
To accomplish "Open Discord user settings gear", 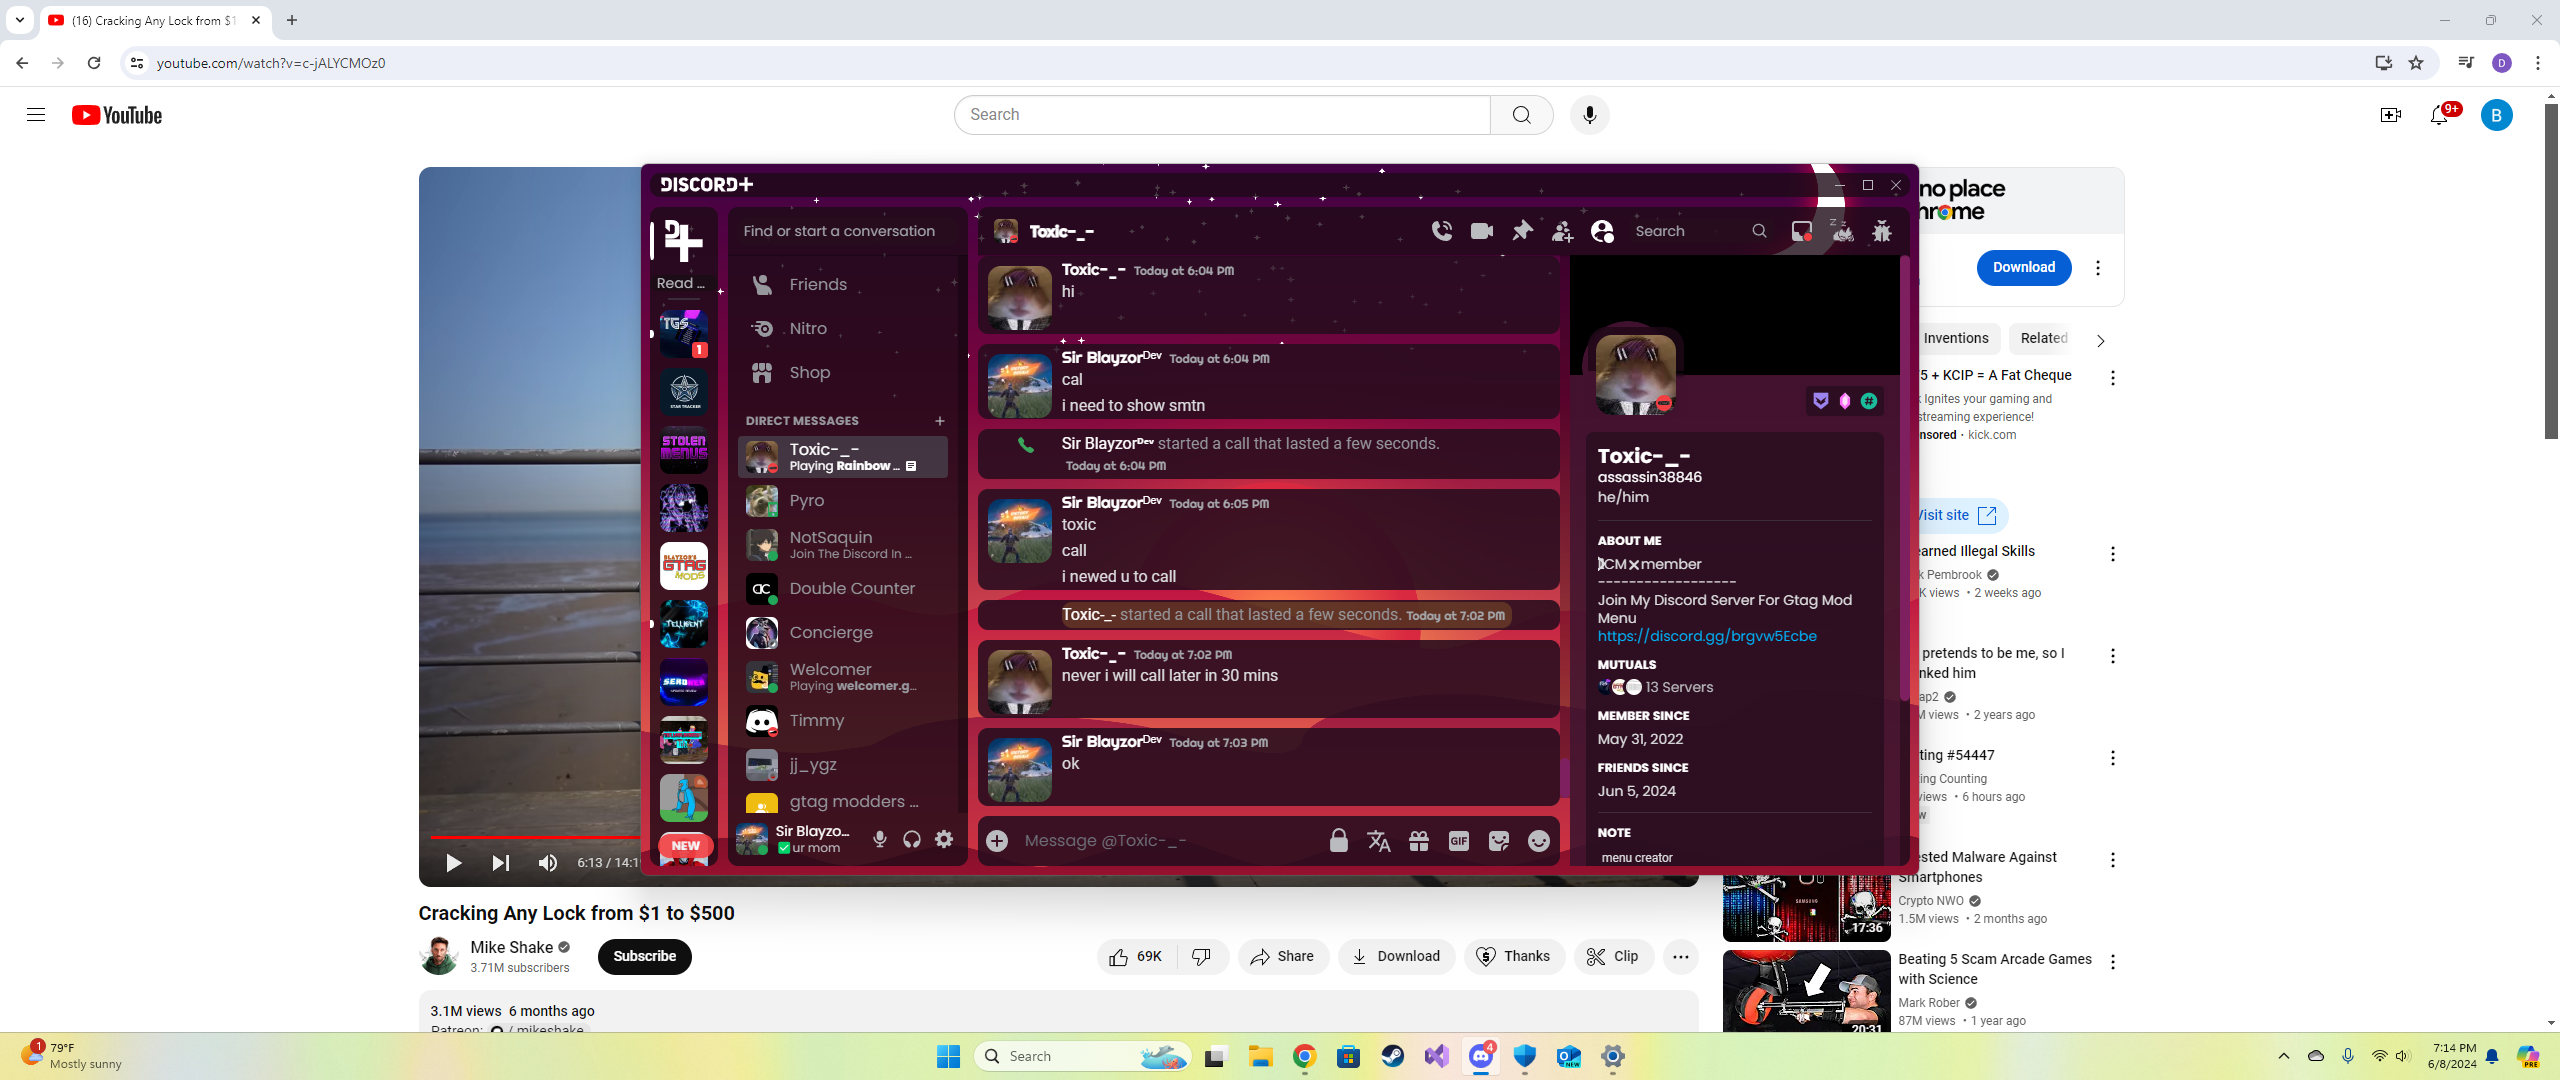I will coord(944,839).
